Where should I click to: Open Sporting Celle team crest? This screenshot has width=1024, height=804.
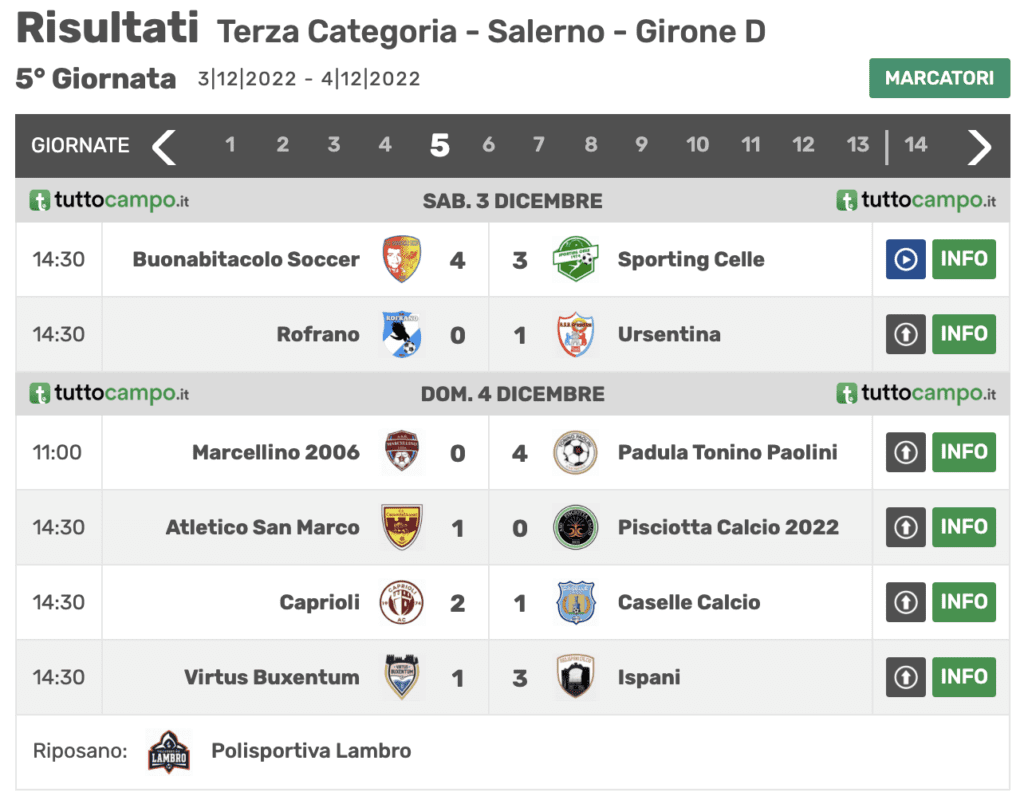[x=575, y=259]
